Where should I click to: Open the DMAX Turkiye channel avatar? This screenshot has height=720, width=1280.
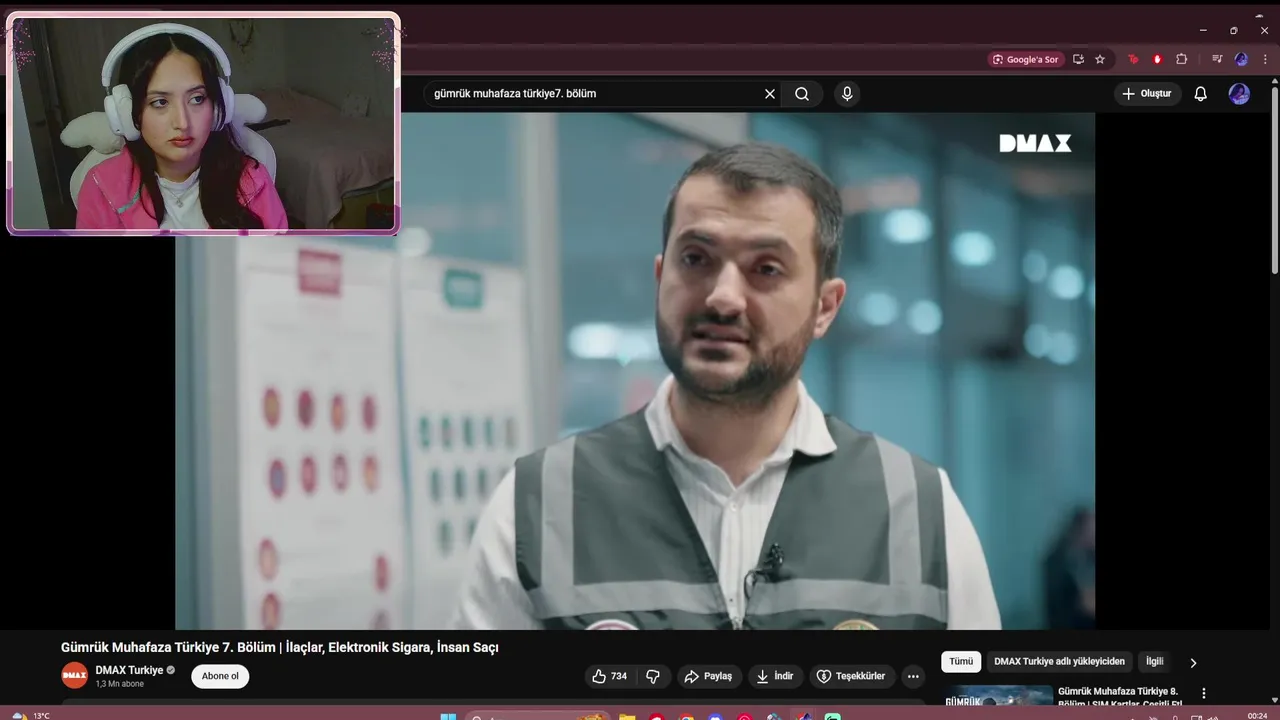click(x=75, y=676)
